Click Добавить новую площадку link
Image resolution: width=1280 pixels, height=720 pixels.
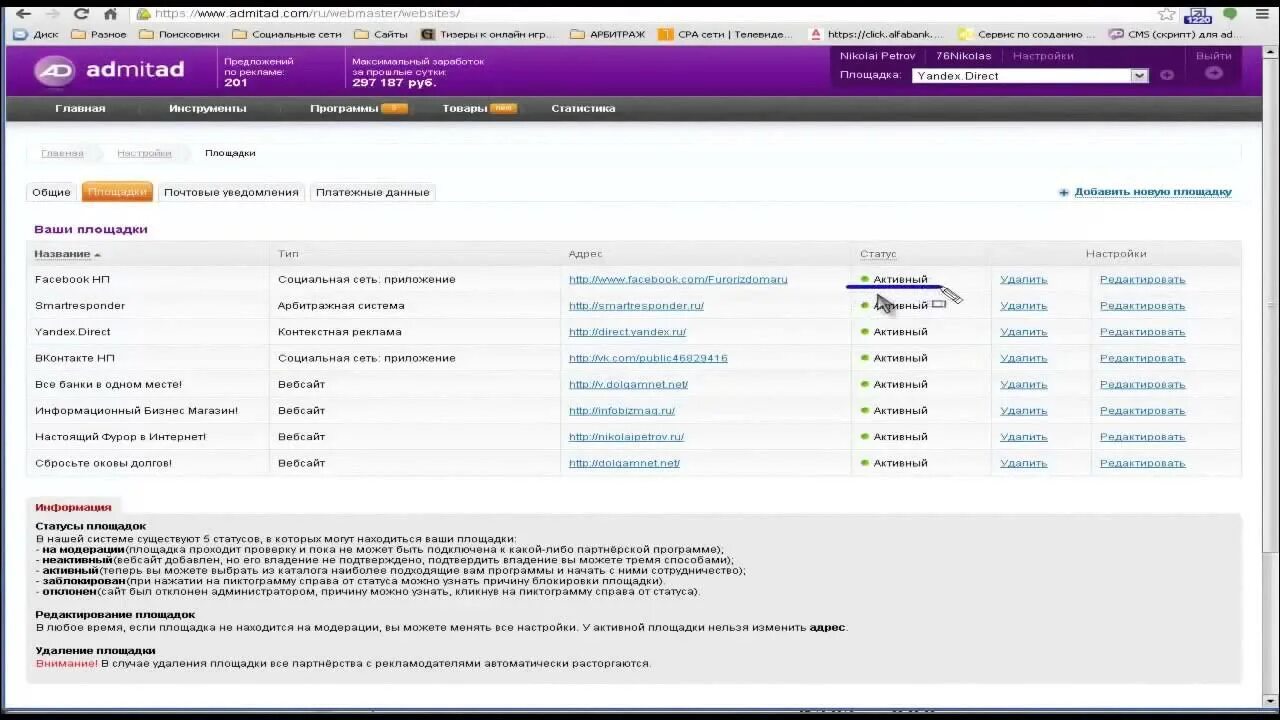1153,192
